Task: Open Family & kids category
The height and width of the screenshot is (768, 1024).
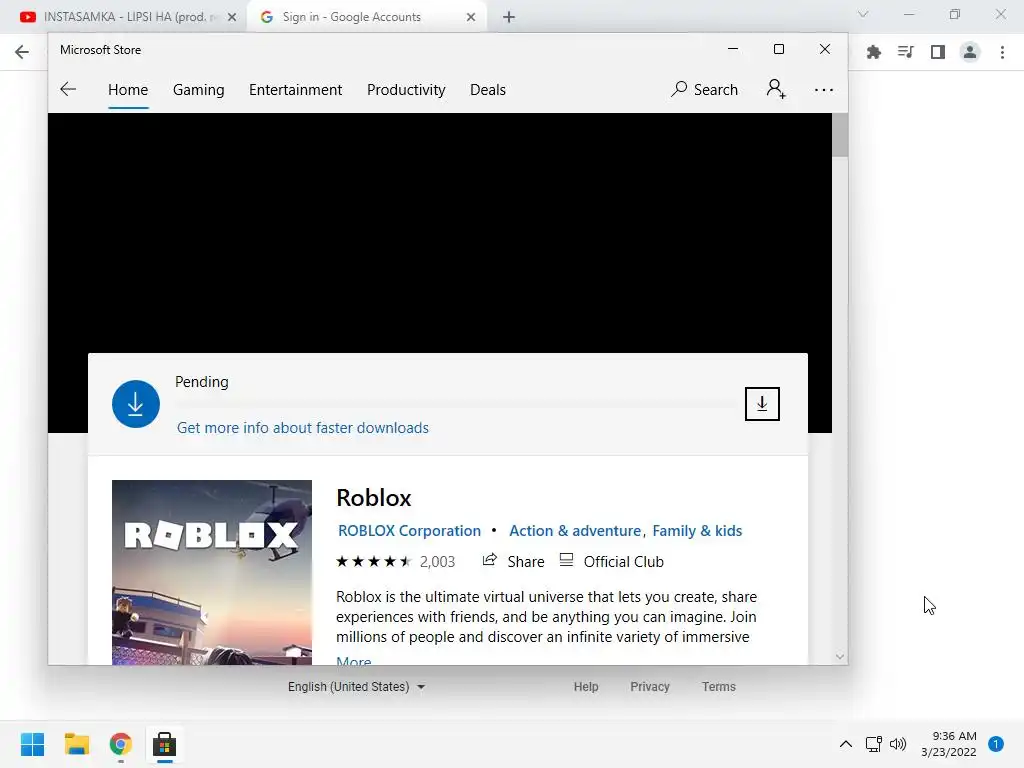Action: [697, 531]
